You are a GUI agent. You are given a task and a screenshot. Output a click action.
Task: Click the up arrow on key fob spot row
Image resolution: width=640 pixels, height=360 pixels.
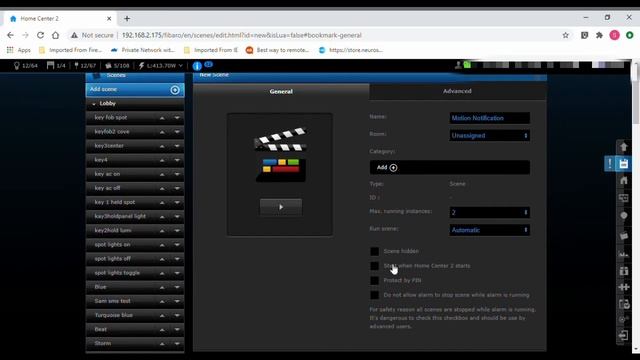click(x=162, y=118)
